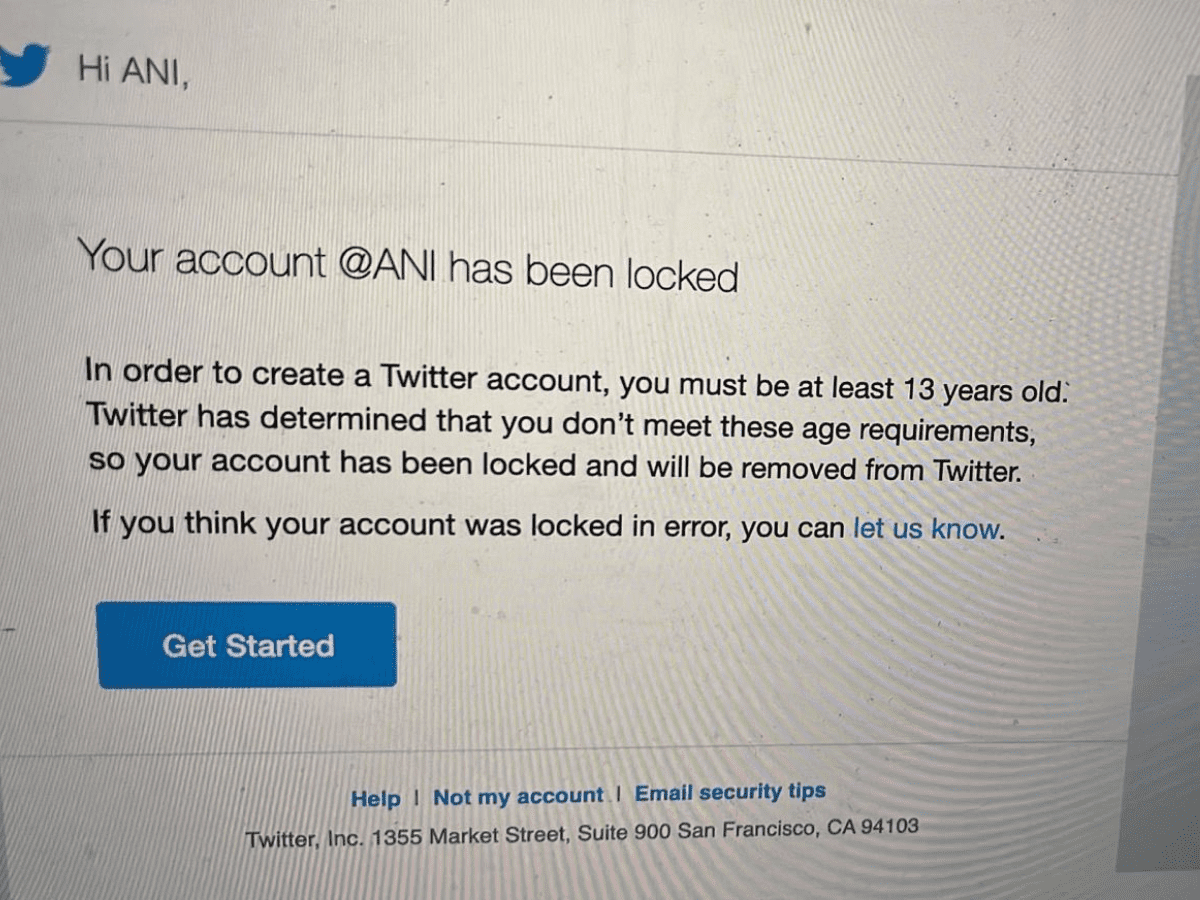Viewport: 1200px width, 900px height.
Task: Click the "Twitter, Inc." footer text
Action: 304,839
